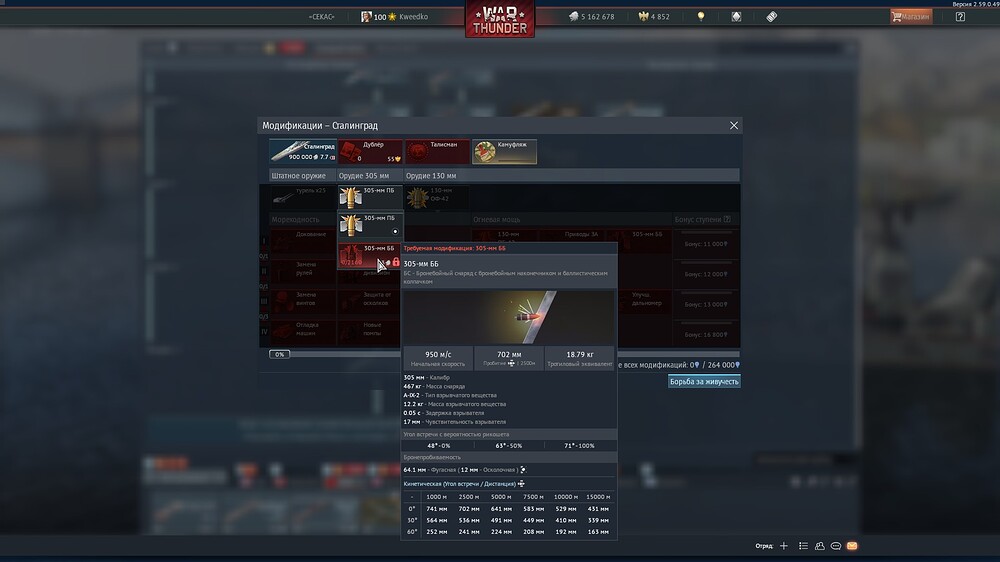Click the lock icon on 305-мм ББ
The image size is (1000, 562).
pos(396,262)
